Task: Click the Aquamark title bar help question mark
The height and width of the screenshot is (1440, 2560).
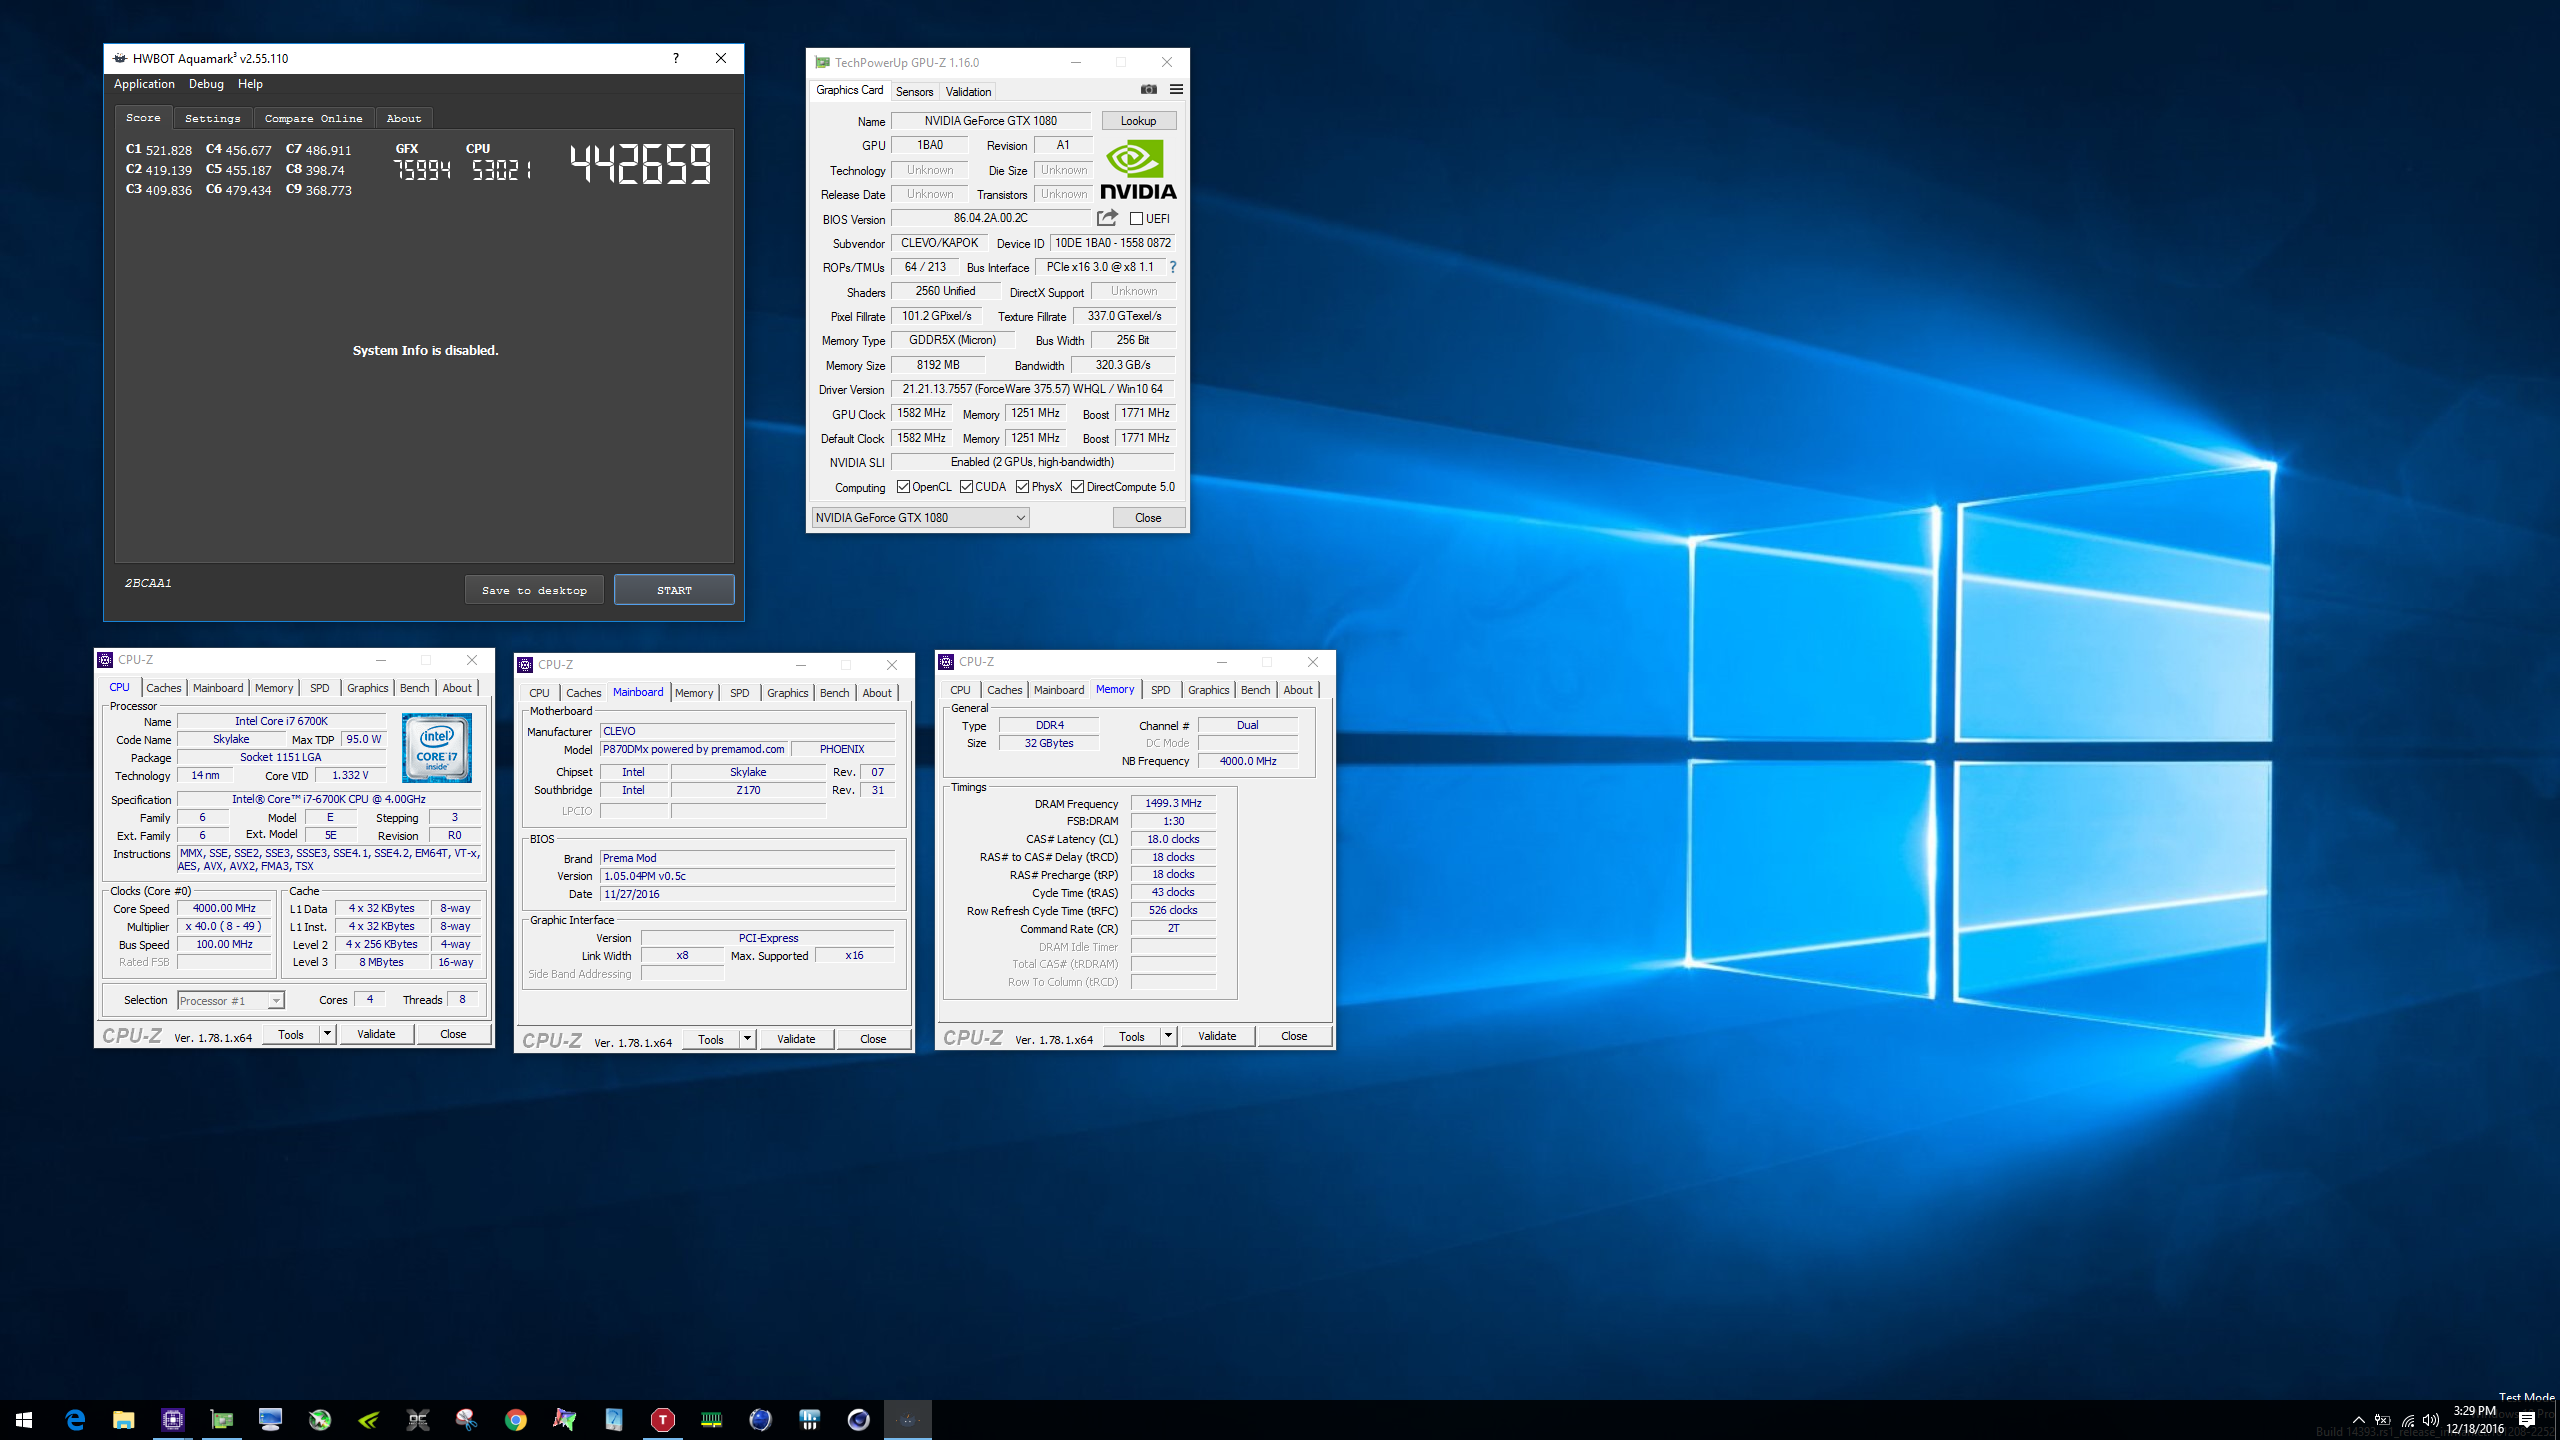Action: pyautogui.click(x=676, y=58)
